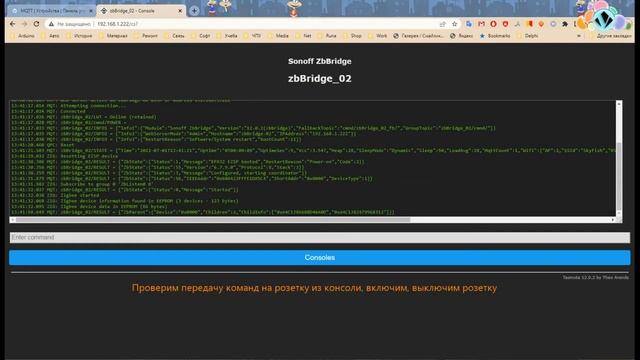Screen dimensions: 640x360
Task: Open the Media bookmarks folder
Action: click(279, 36)
